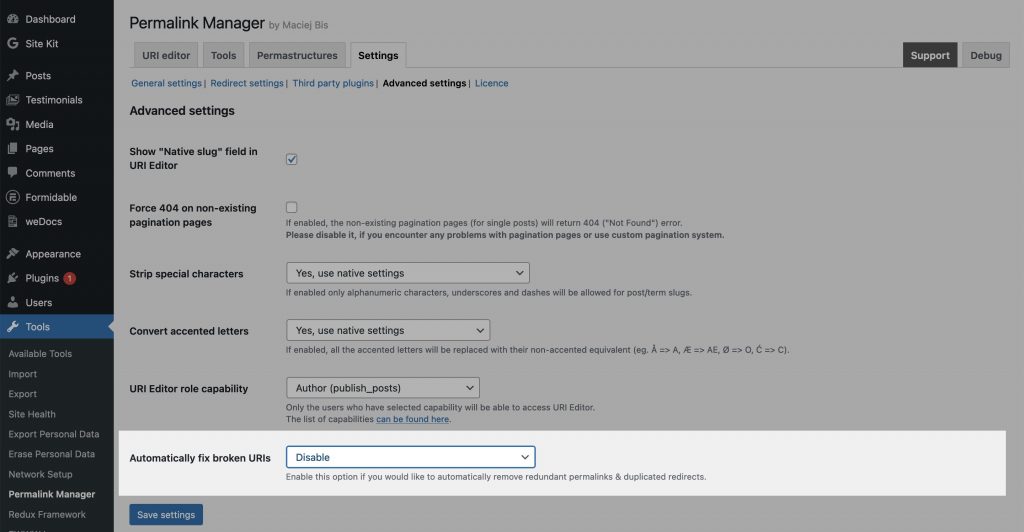Select the Settings tab
This screenshot has height=532, width=1024.
(x=378, y=55)
